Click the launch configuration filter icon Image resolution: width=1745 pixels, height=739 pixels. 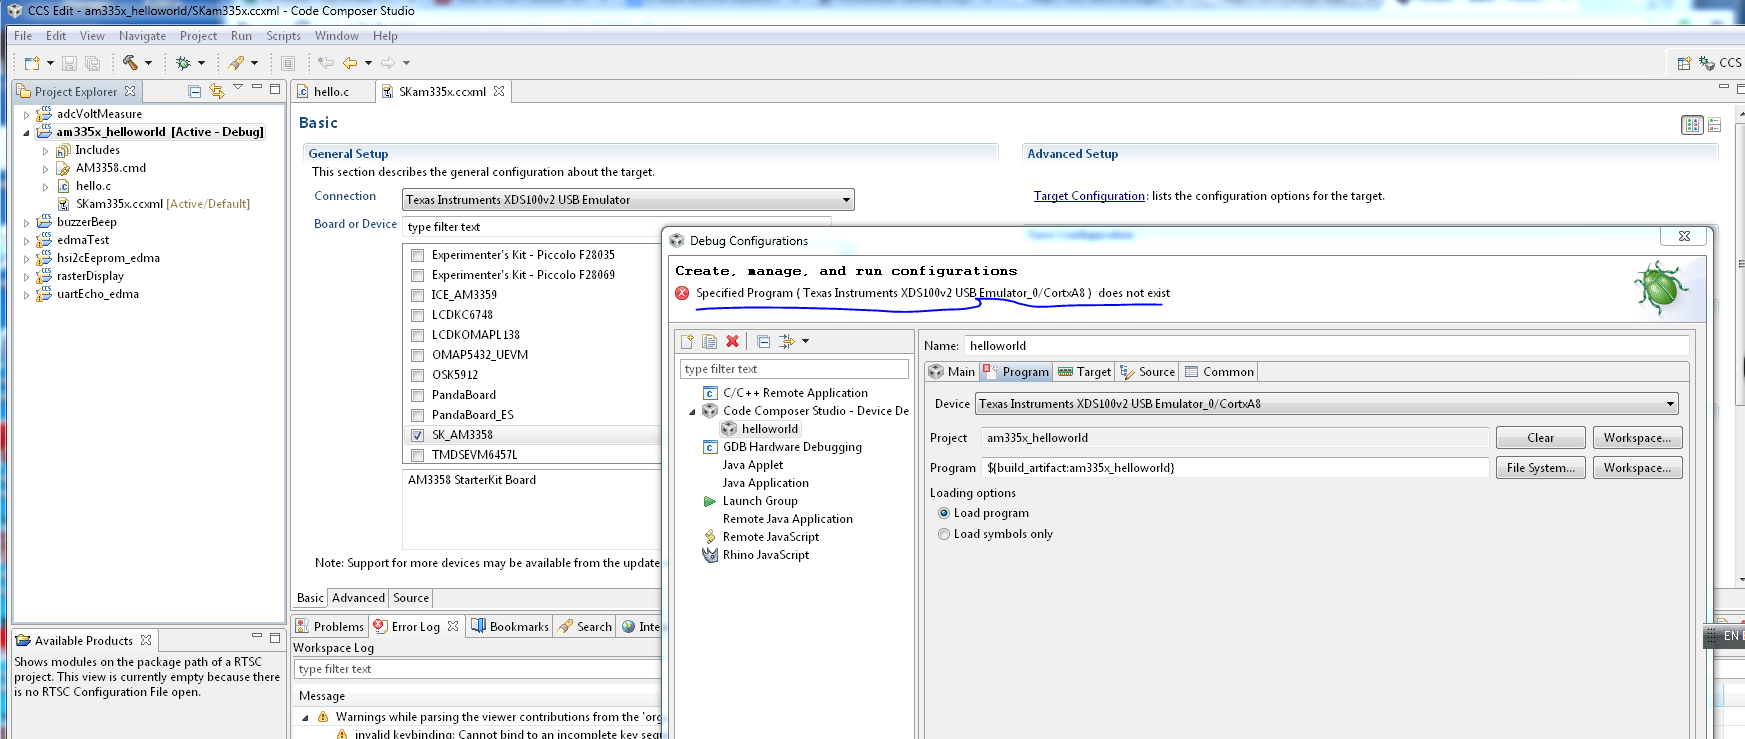click(787, 341)
